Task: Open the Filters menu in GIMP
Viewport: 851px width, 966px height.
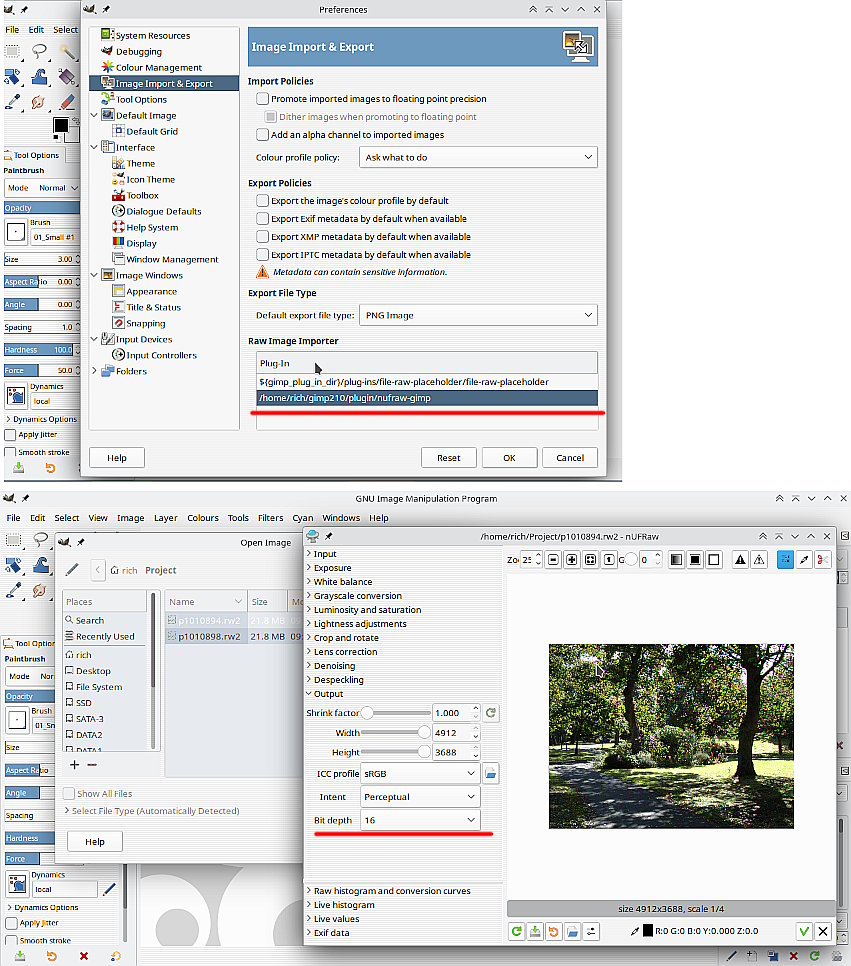Action: coord(271,518)
